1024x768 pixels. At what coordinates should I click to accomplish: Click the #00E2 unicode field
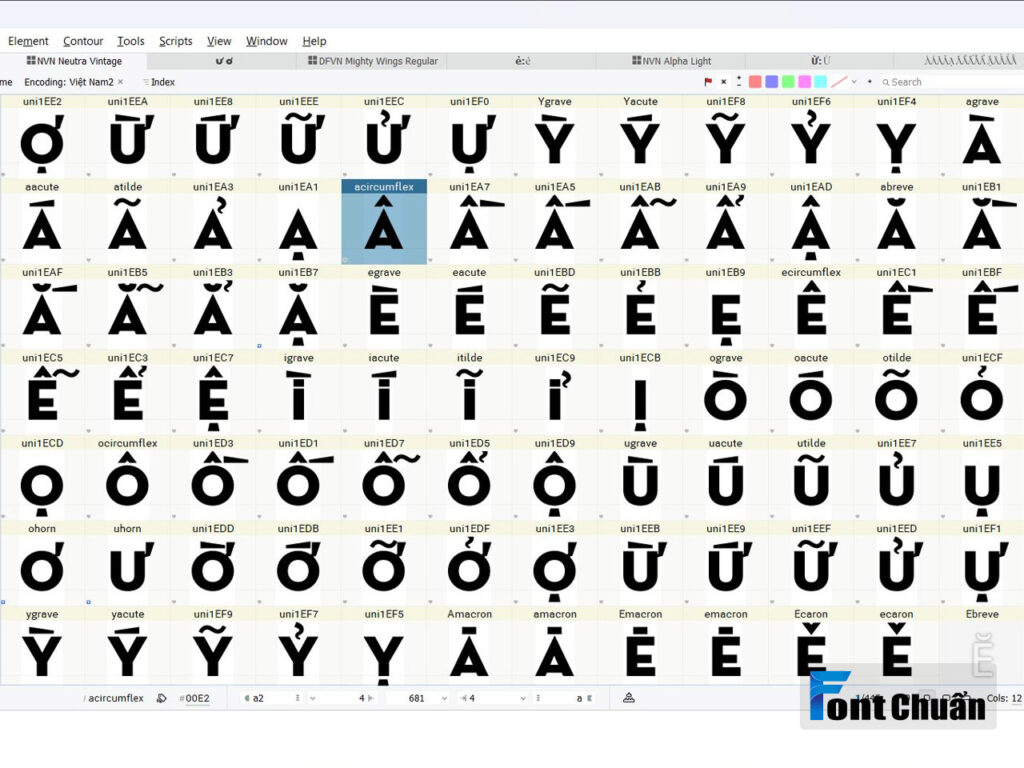pos(195,698)
